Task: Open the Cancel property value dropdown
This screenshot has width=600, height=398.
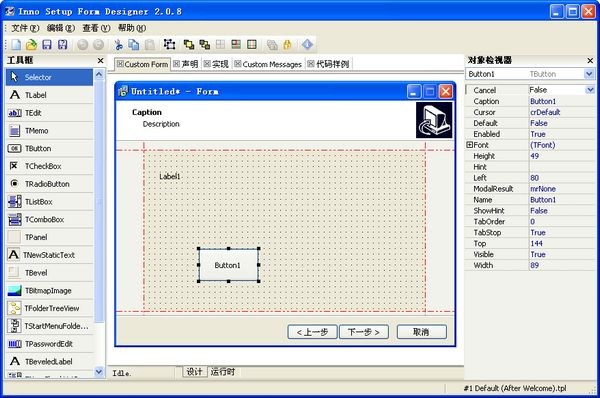Action: pos(590,90)
